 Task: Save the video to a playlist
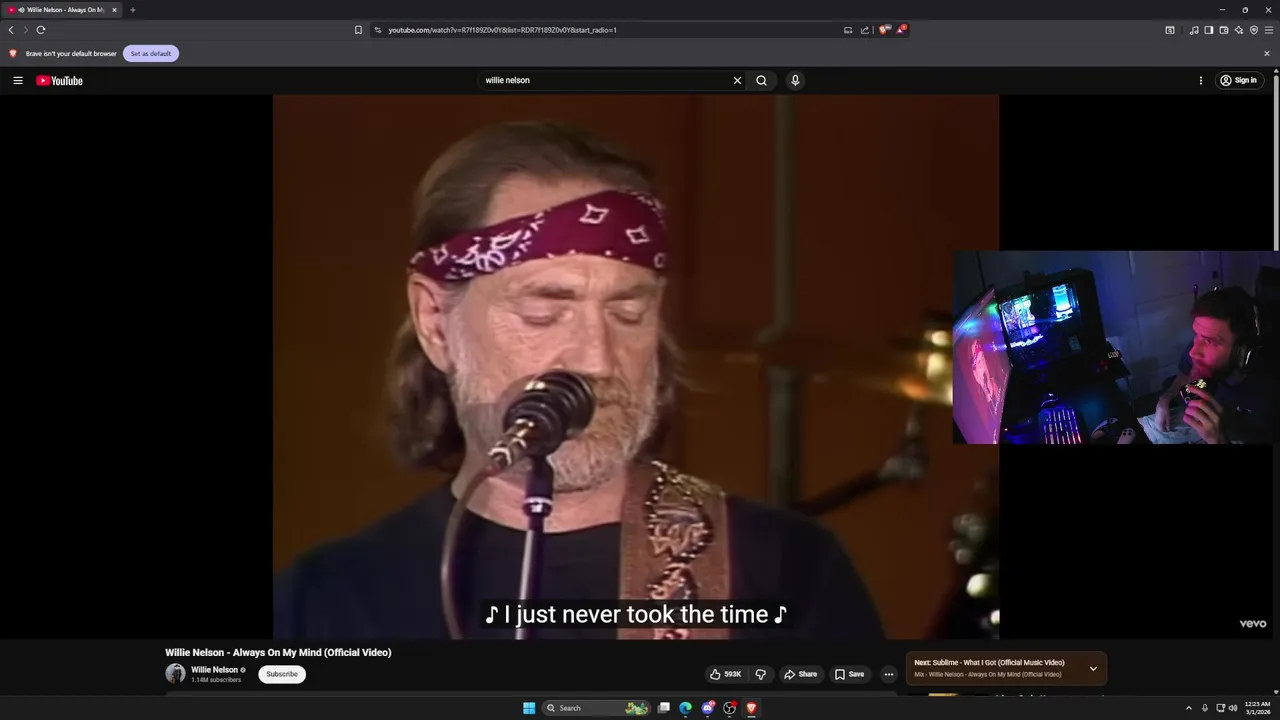(849, 674)
